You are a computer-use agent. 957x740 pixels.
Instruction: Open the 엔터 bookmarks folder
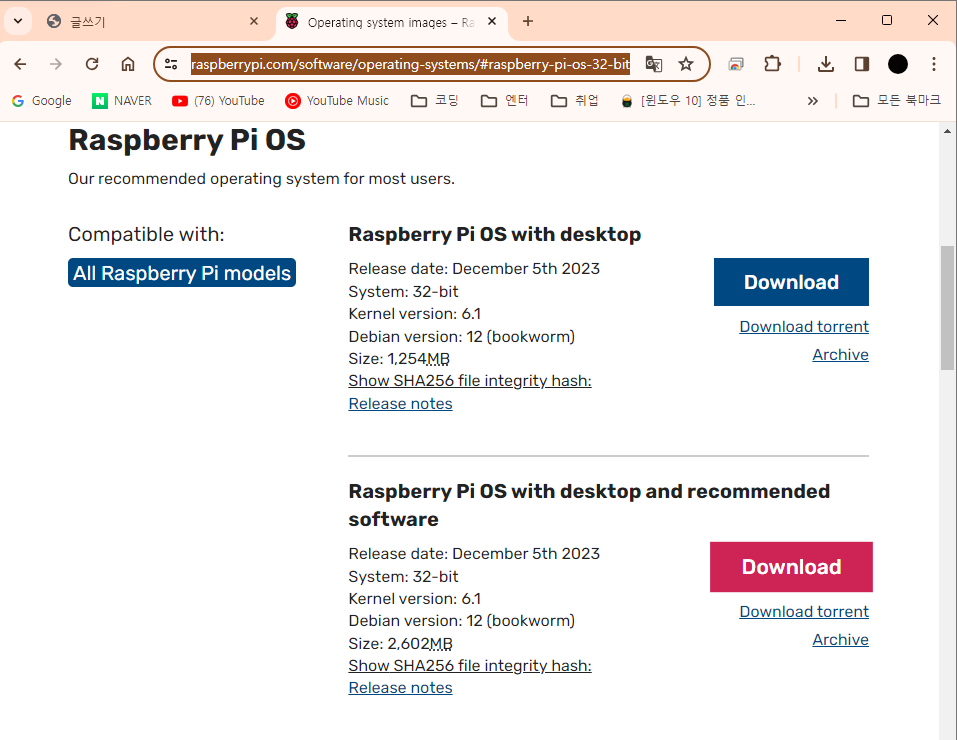[x=504, y=101]
